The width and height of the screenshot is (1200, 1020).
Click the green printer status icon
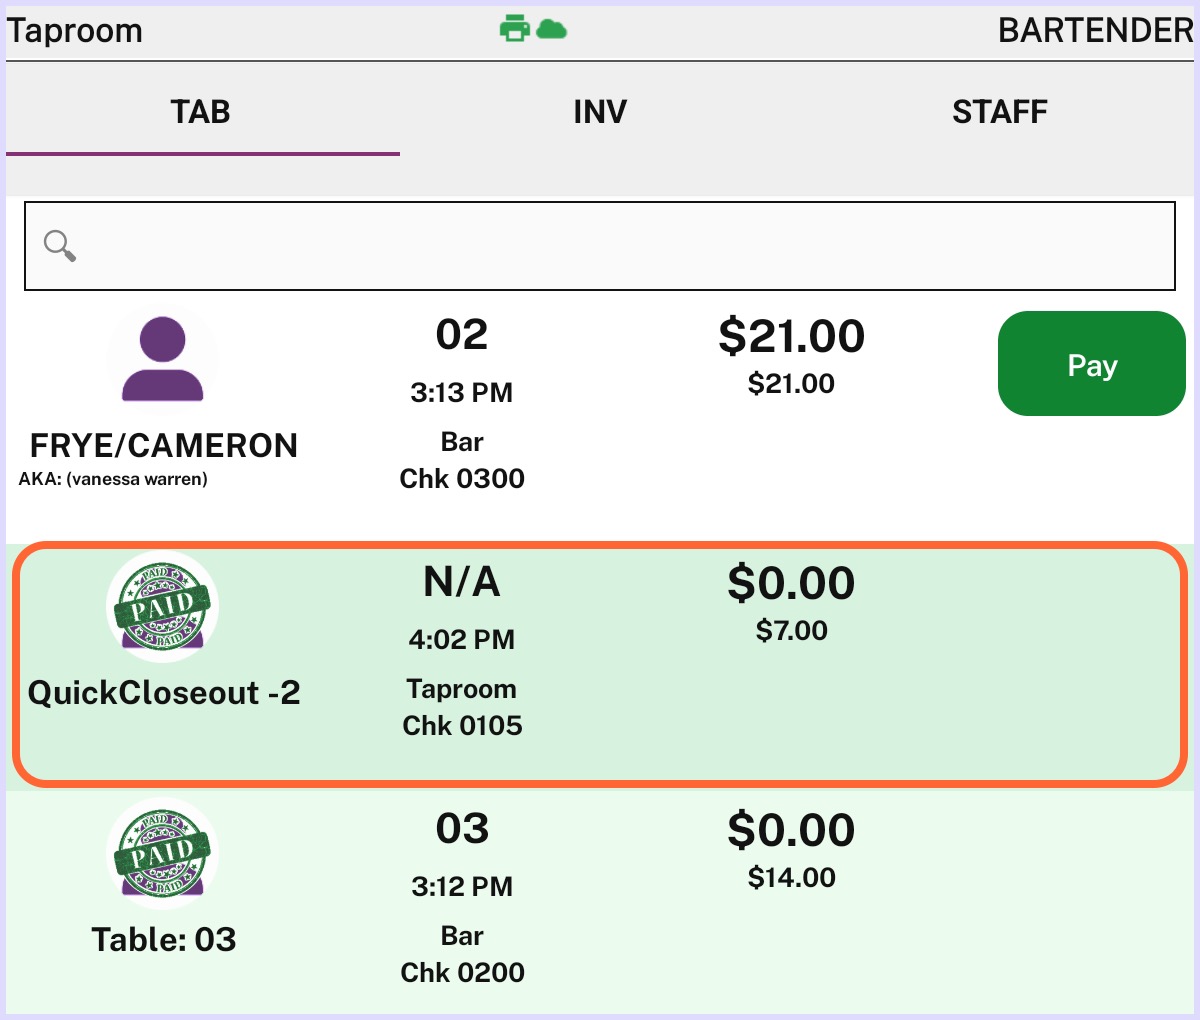(514, 29)
